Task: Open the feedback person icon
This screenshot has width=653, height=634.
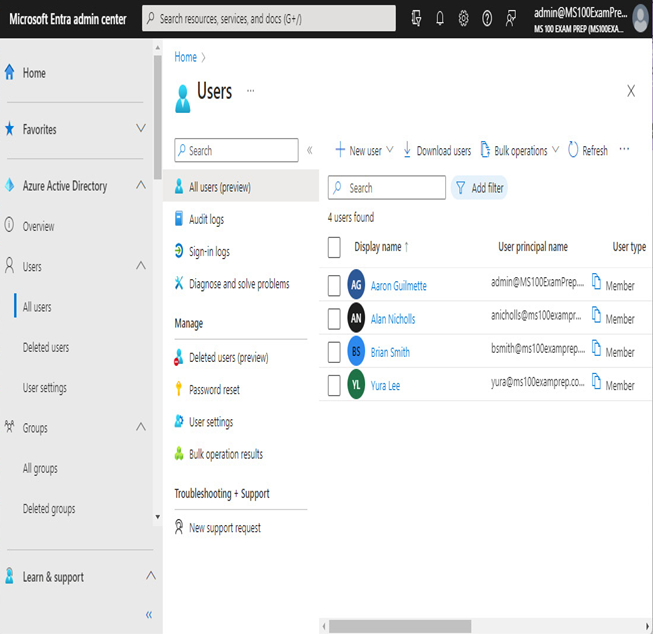Action: (510, 18)
